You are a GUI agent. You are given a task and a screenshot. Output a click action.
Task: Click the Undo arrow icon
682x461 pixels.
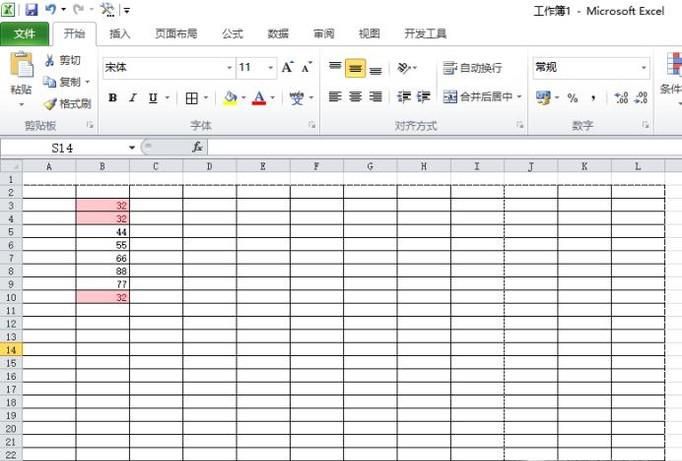50,9
